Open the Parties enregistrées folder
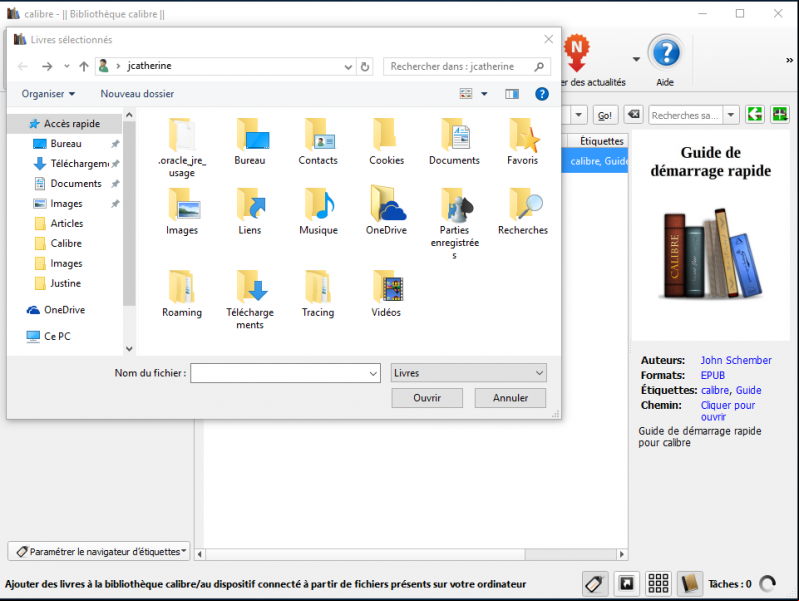This screenshot has height=601, width=799. [x=454, y=223]
